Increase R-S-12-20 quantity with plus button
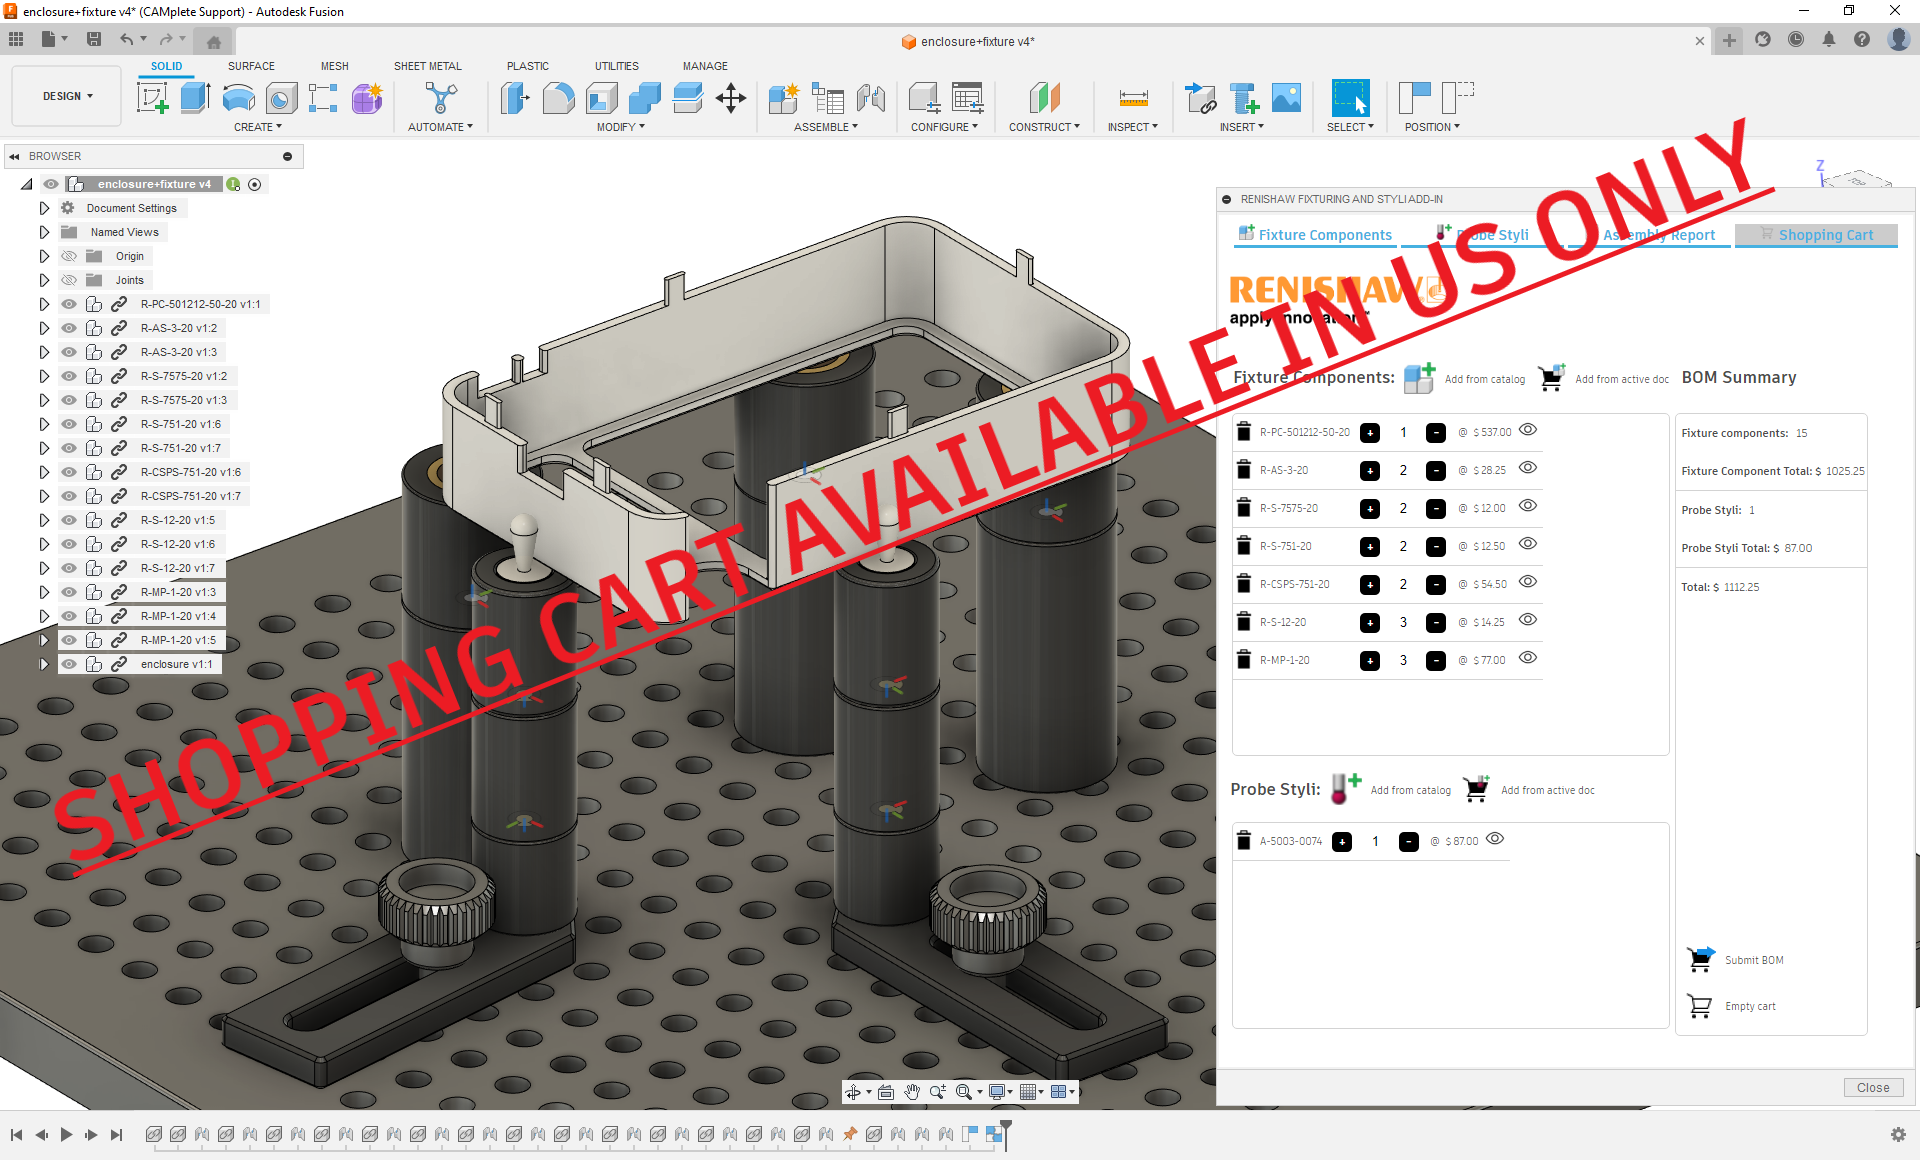 coord(1370,622)
